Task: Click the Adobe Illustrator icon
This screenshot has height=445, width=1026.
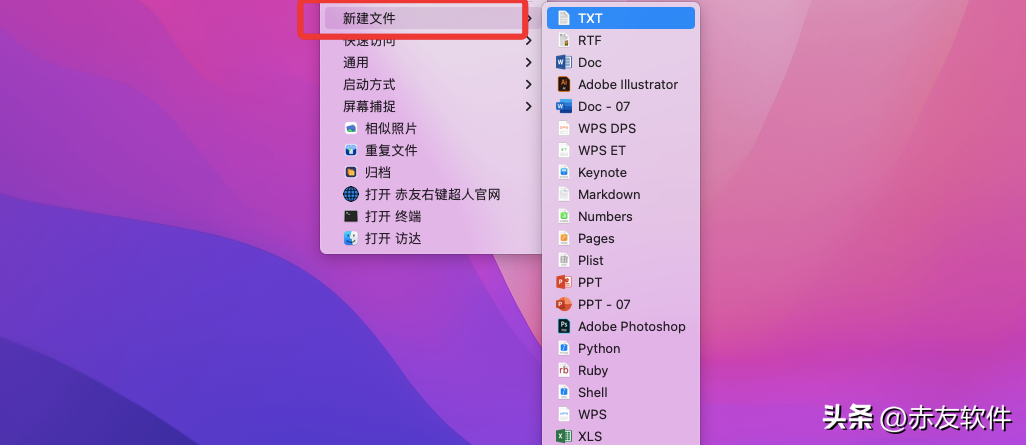Action: [x=563, y=84]
